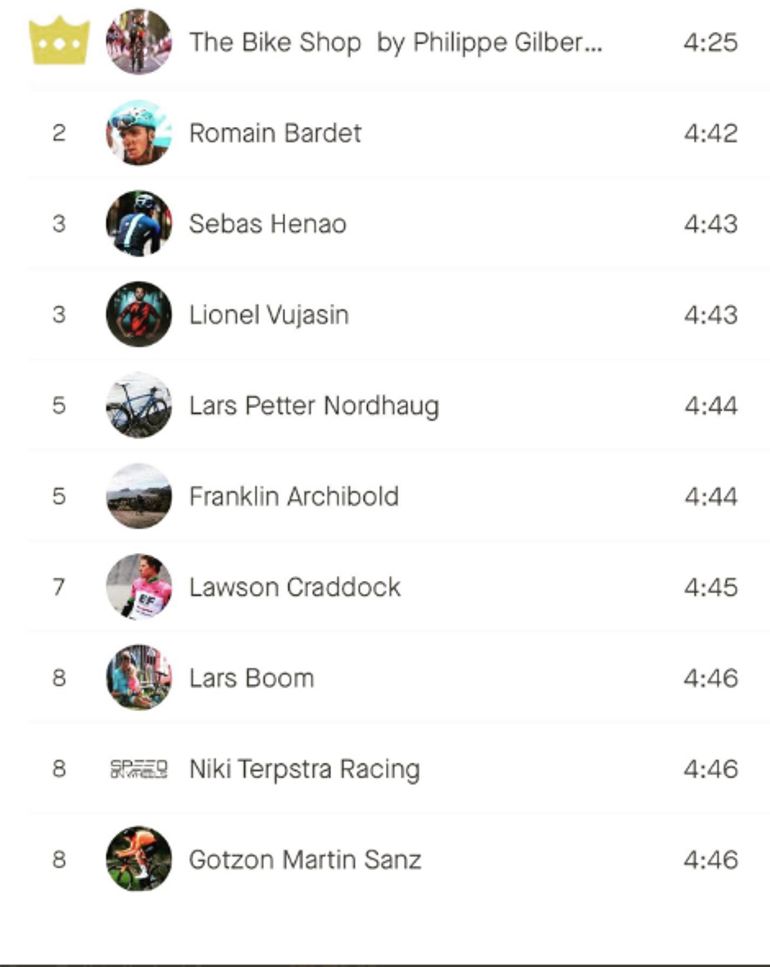Click Lawson Craddock's profile picture
This screenshot has width=770, height=967.
(139, 587)
